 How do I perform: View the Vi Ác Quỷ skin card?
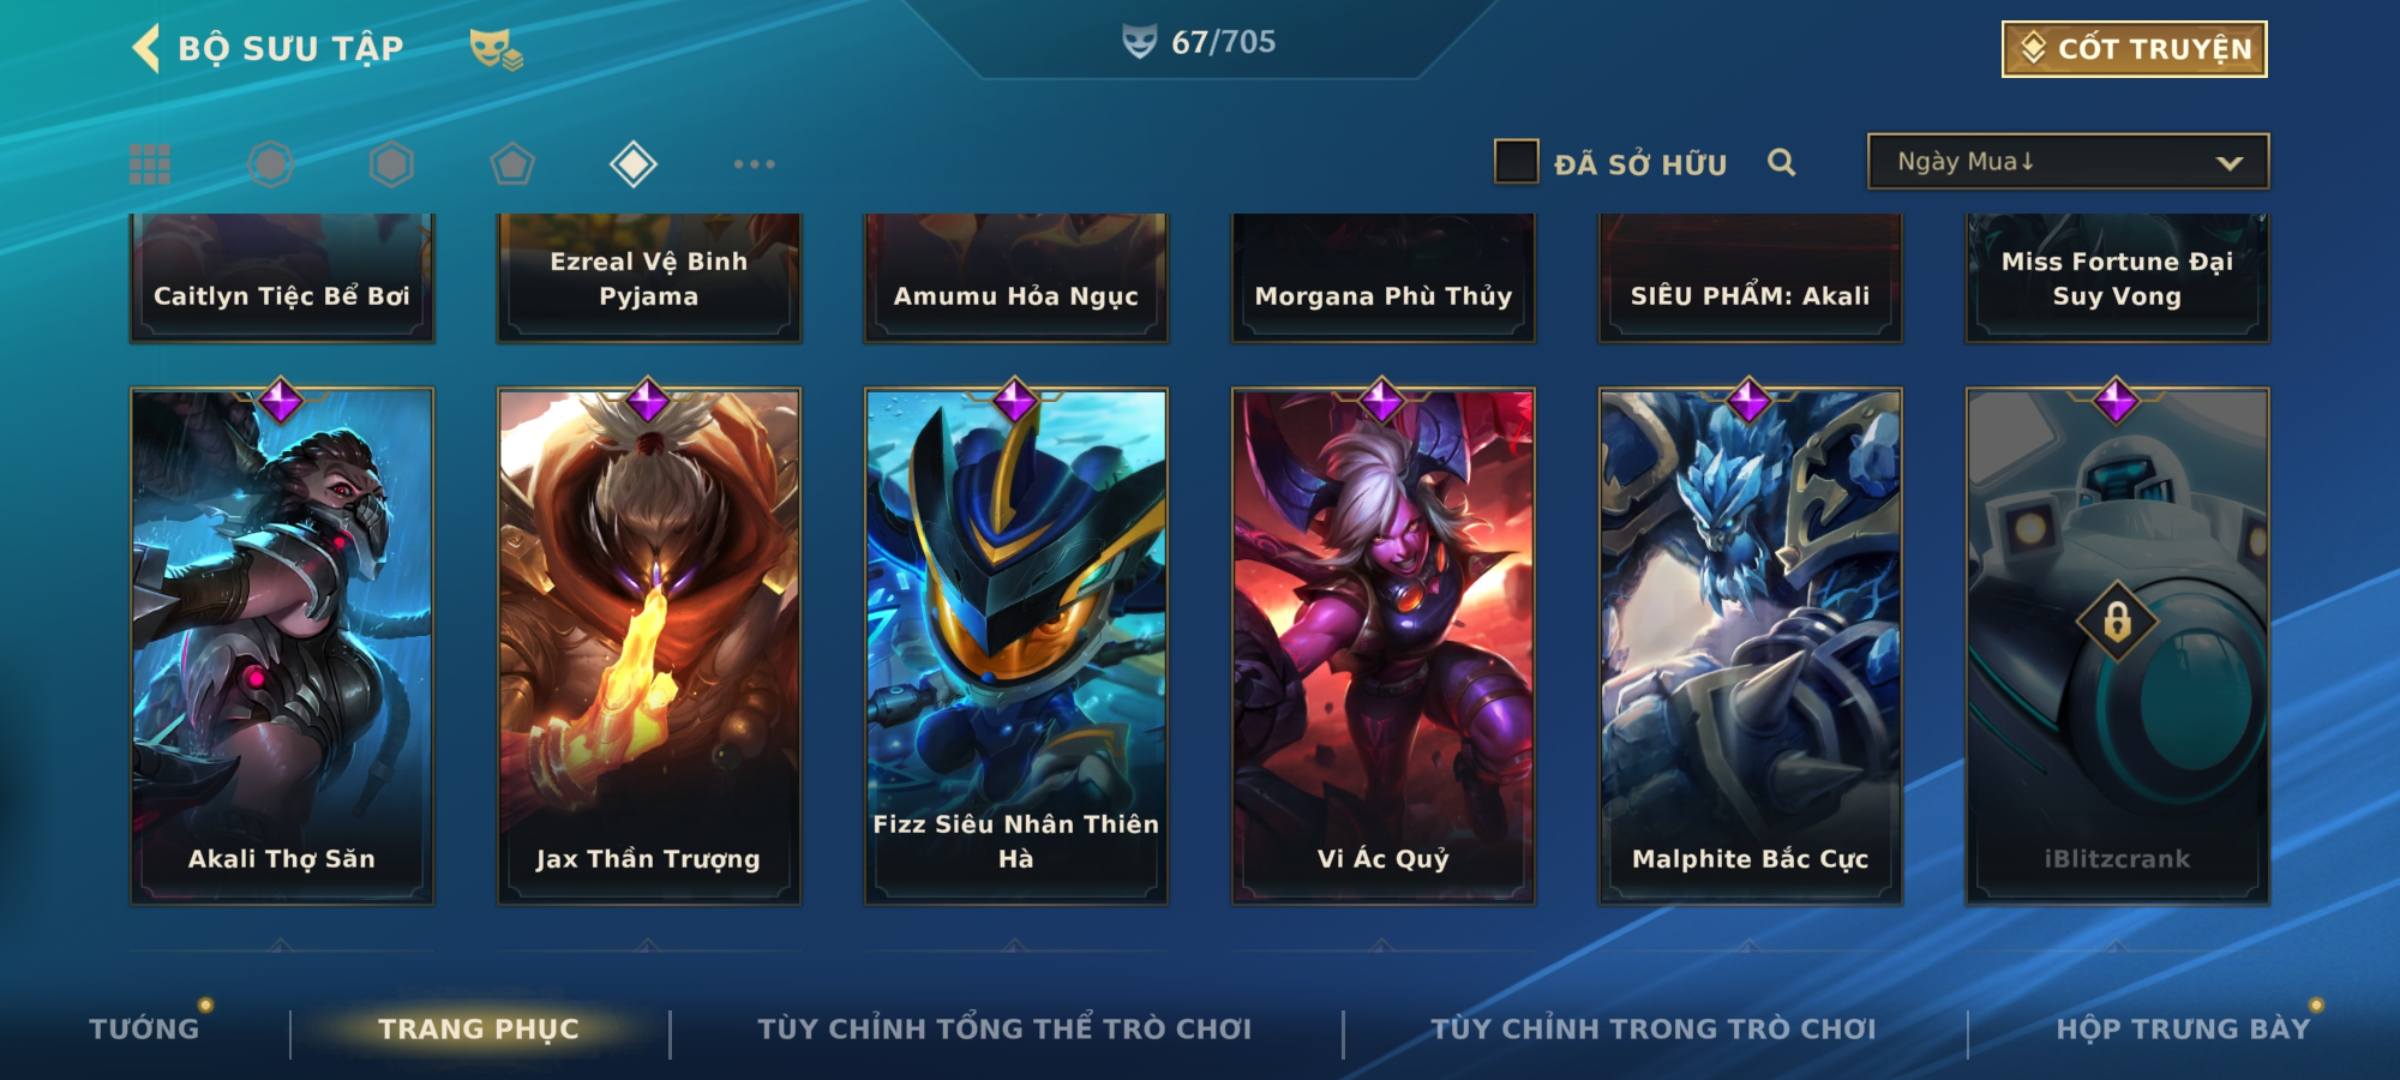point(1383,646)
